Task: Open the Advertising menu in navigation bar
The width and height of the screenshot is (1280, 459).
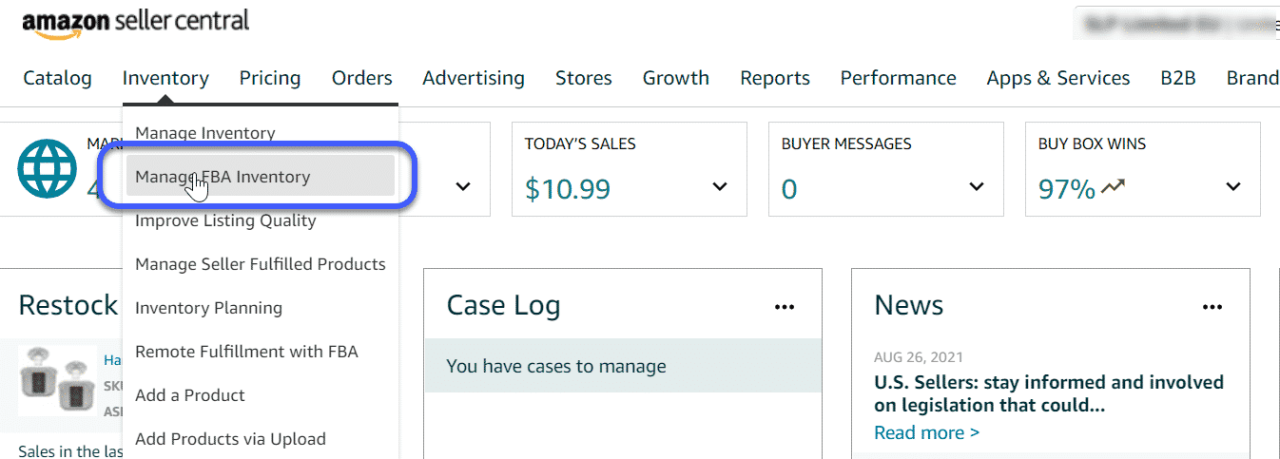Action: pos(473,78)
